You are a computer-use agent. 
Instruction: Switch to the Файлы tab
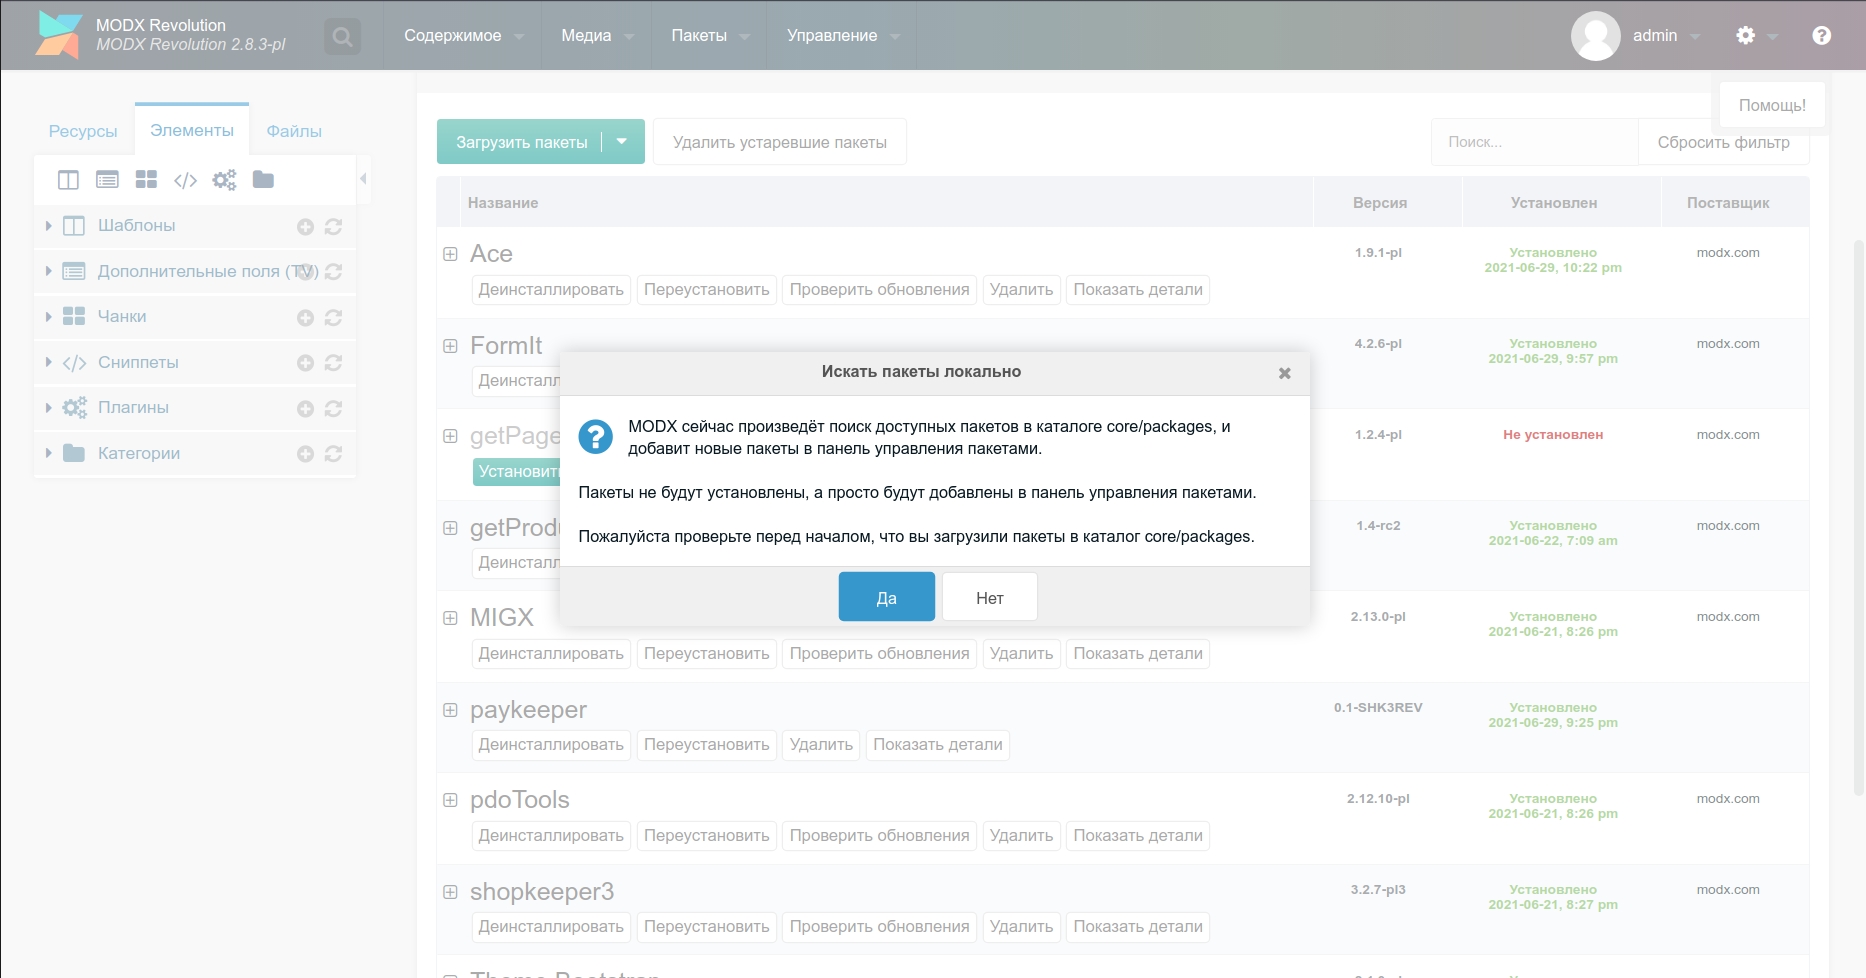(294, 131)
